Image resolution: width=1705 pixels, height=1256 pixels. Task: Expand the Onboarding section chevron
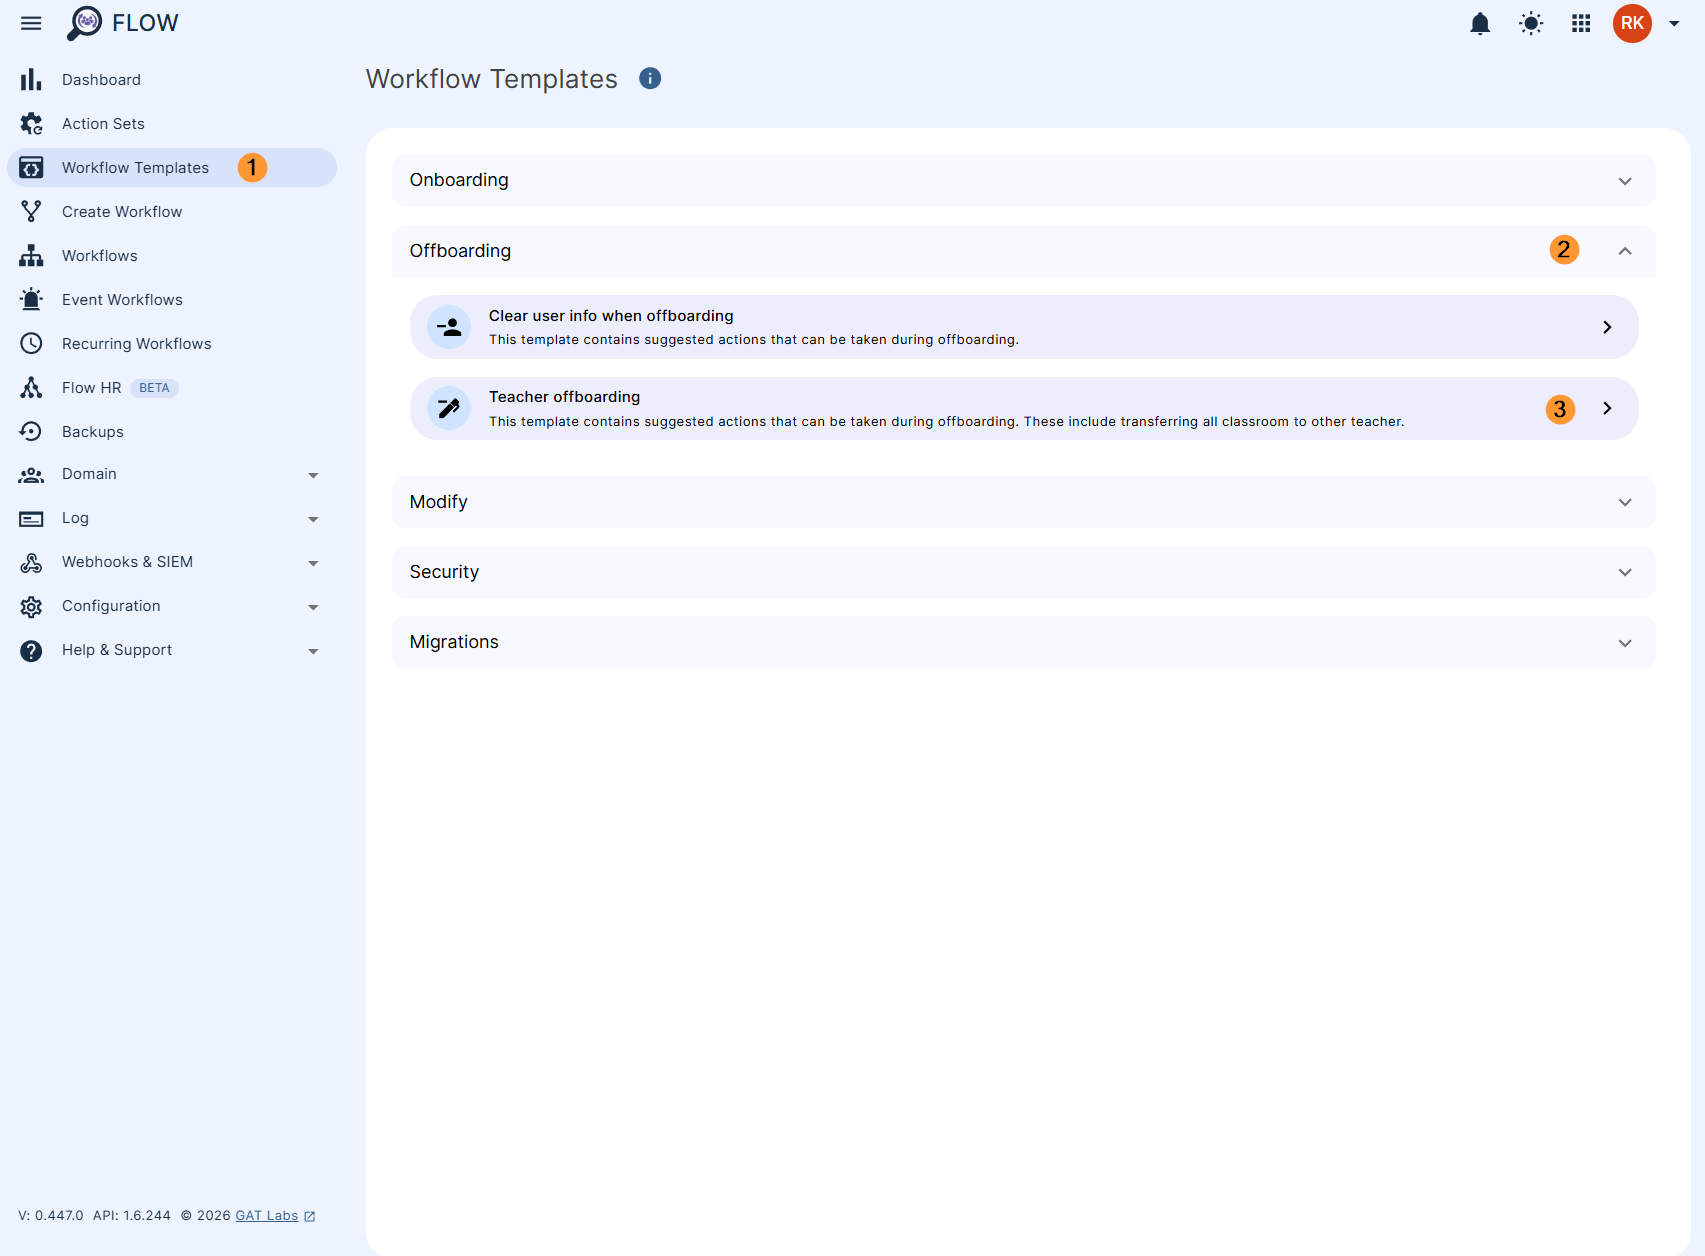[x=1625, y=181]
